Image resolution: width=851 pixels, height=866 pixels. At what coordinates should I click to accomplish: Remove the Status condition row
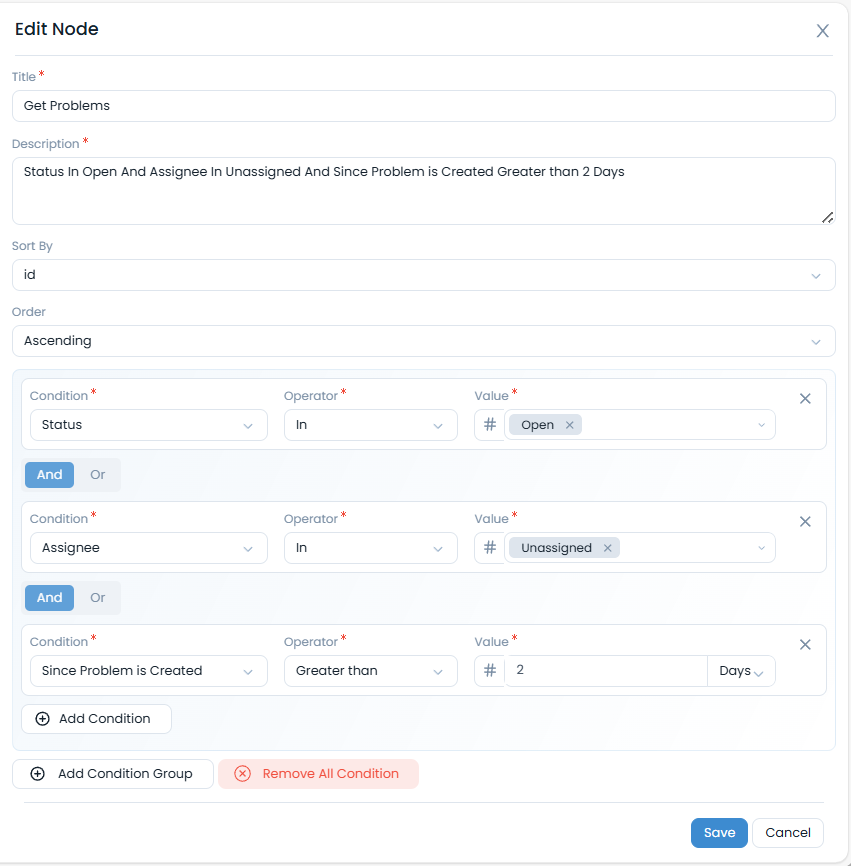[x=805, y=398]
